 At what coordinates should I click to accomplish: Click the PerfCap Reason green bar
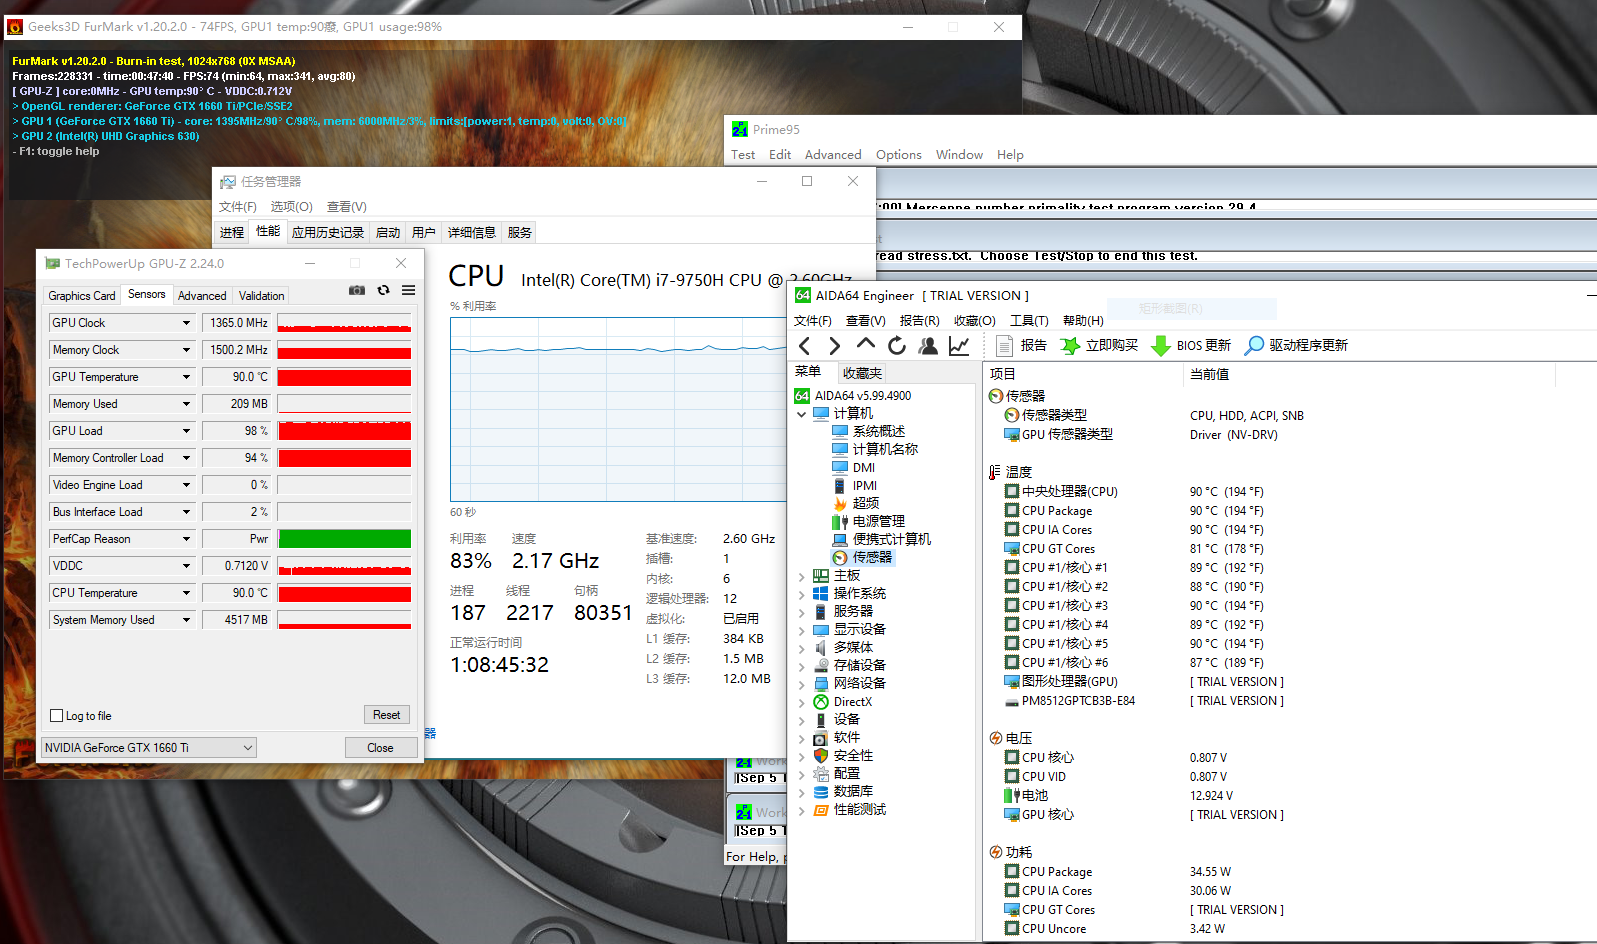[344, 539]
